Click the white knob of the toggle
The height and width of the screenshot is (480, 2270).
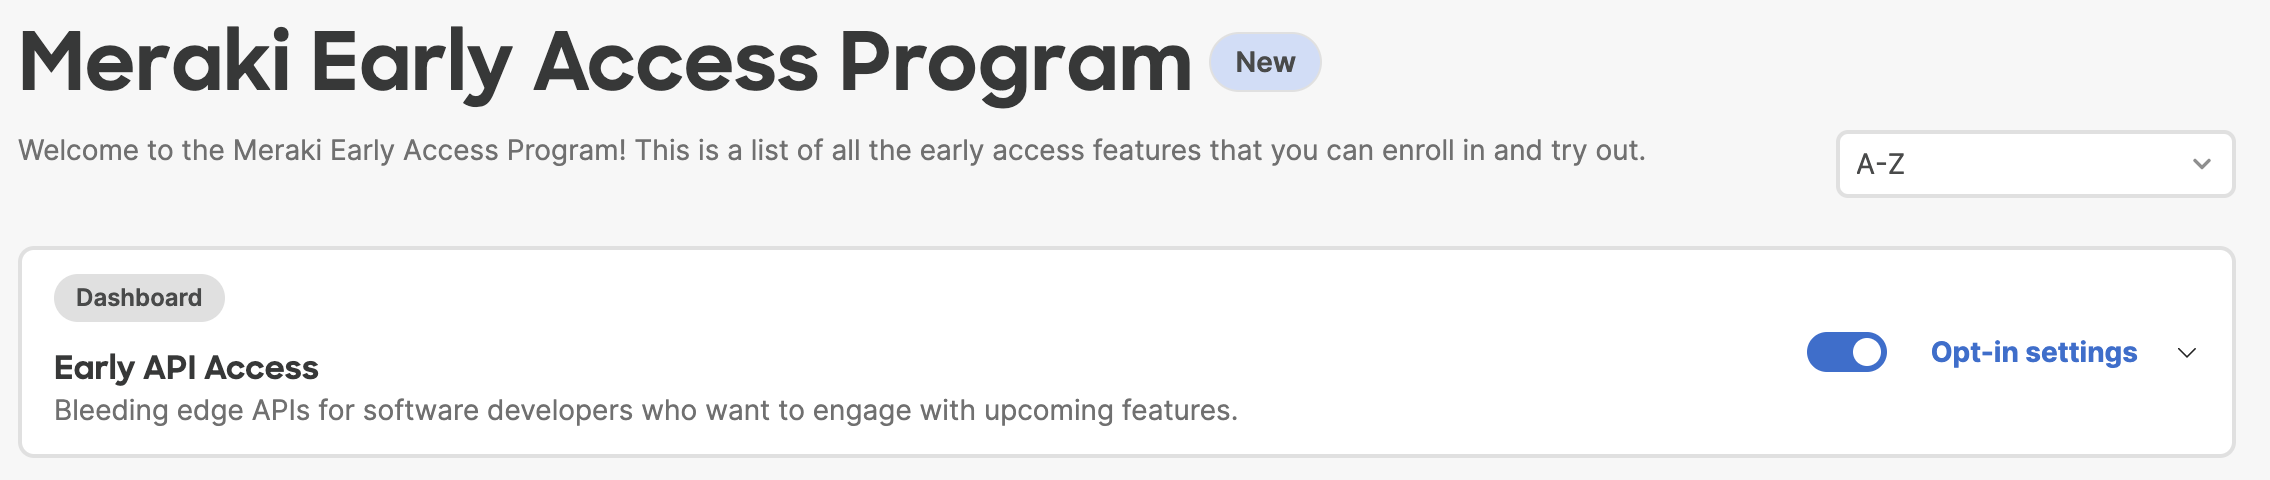click(x=1866, y=352)
